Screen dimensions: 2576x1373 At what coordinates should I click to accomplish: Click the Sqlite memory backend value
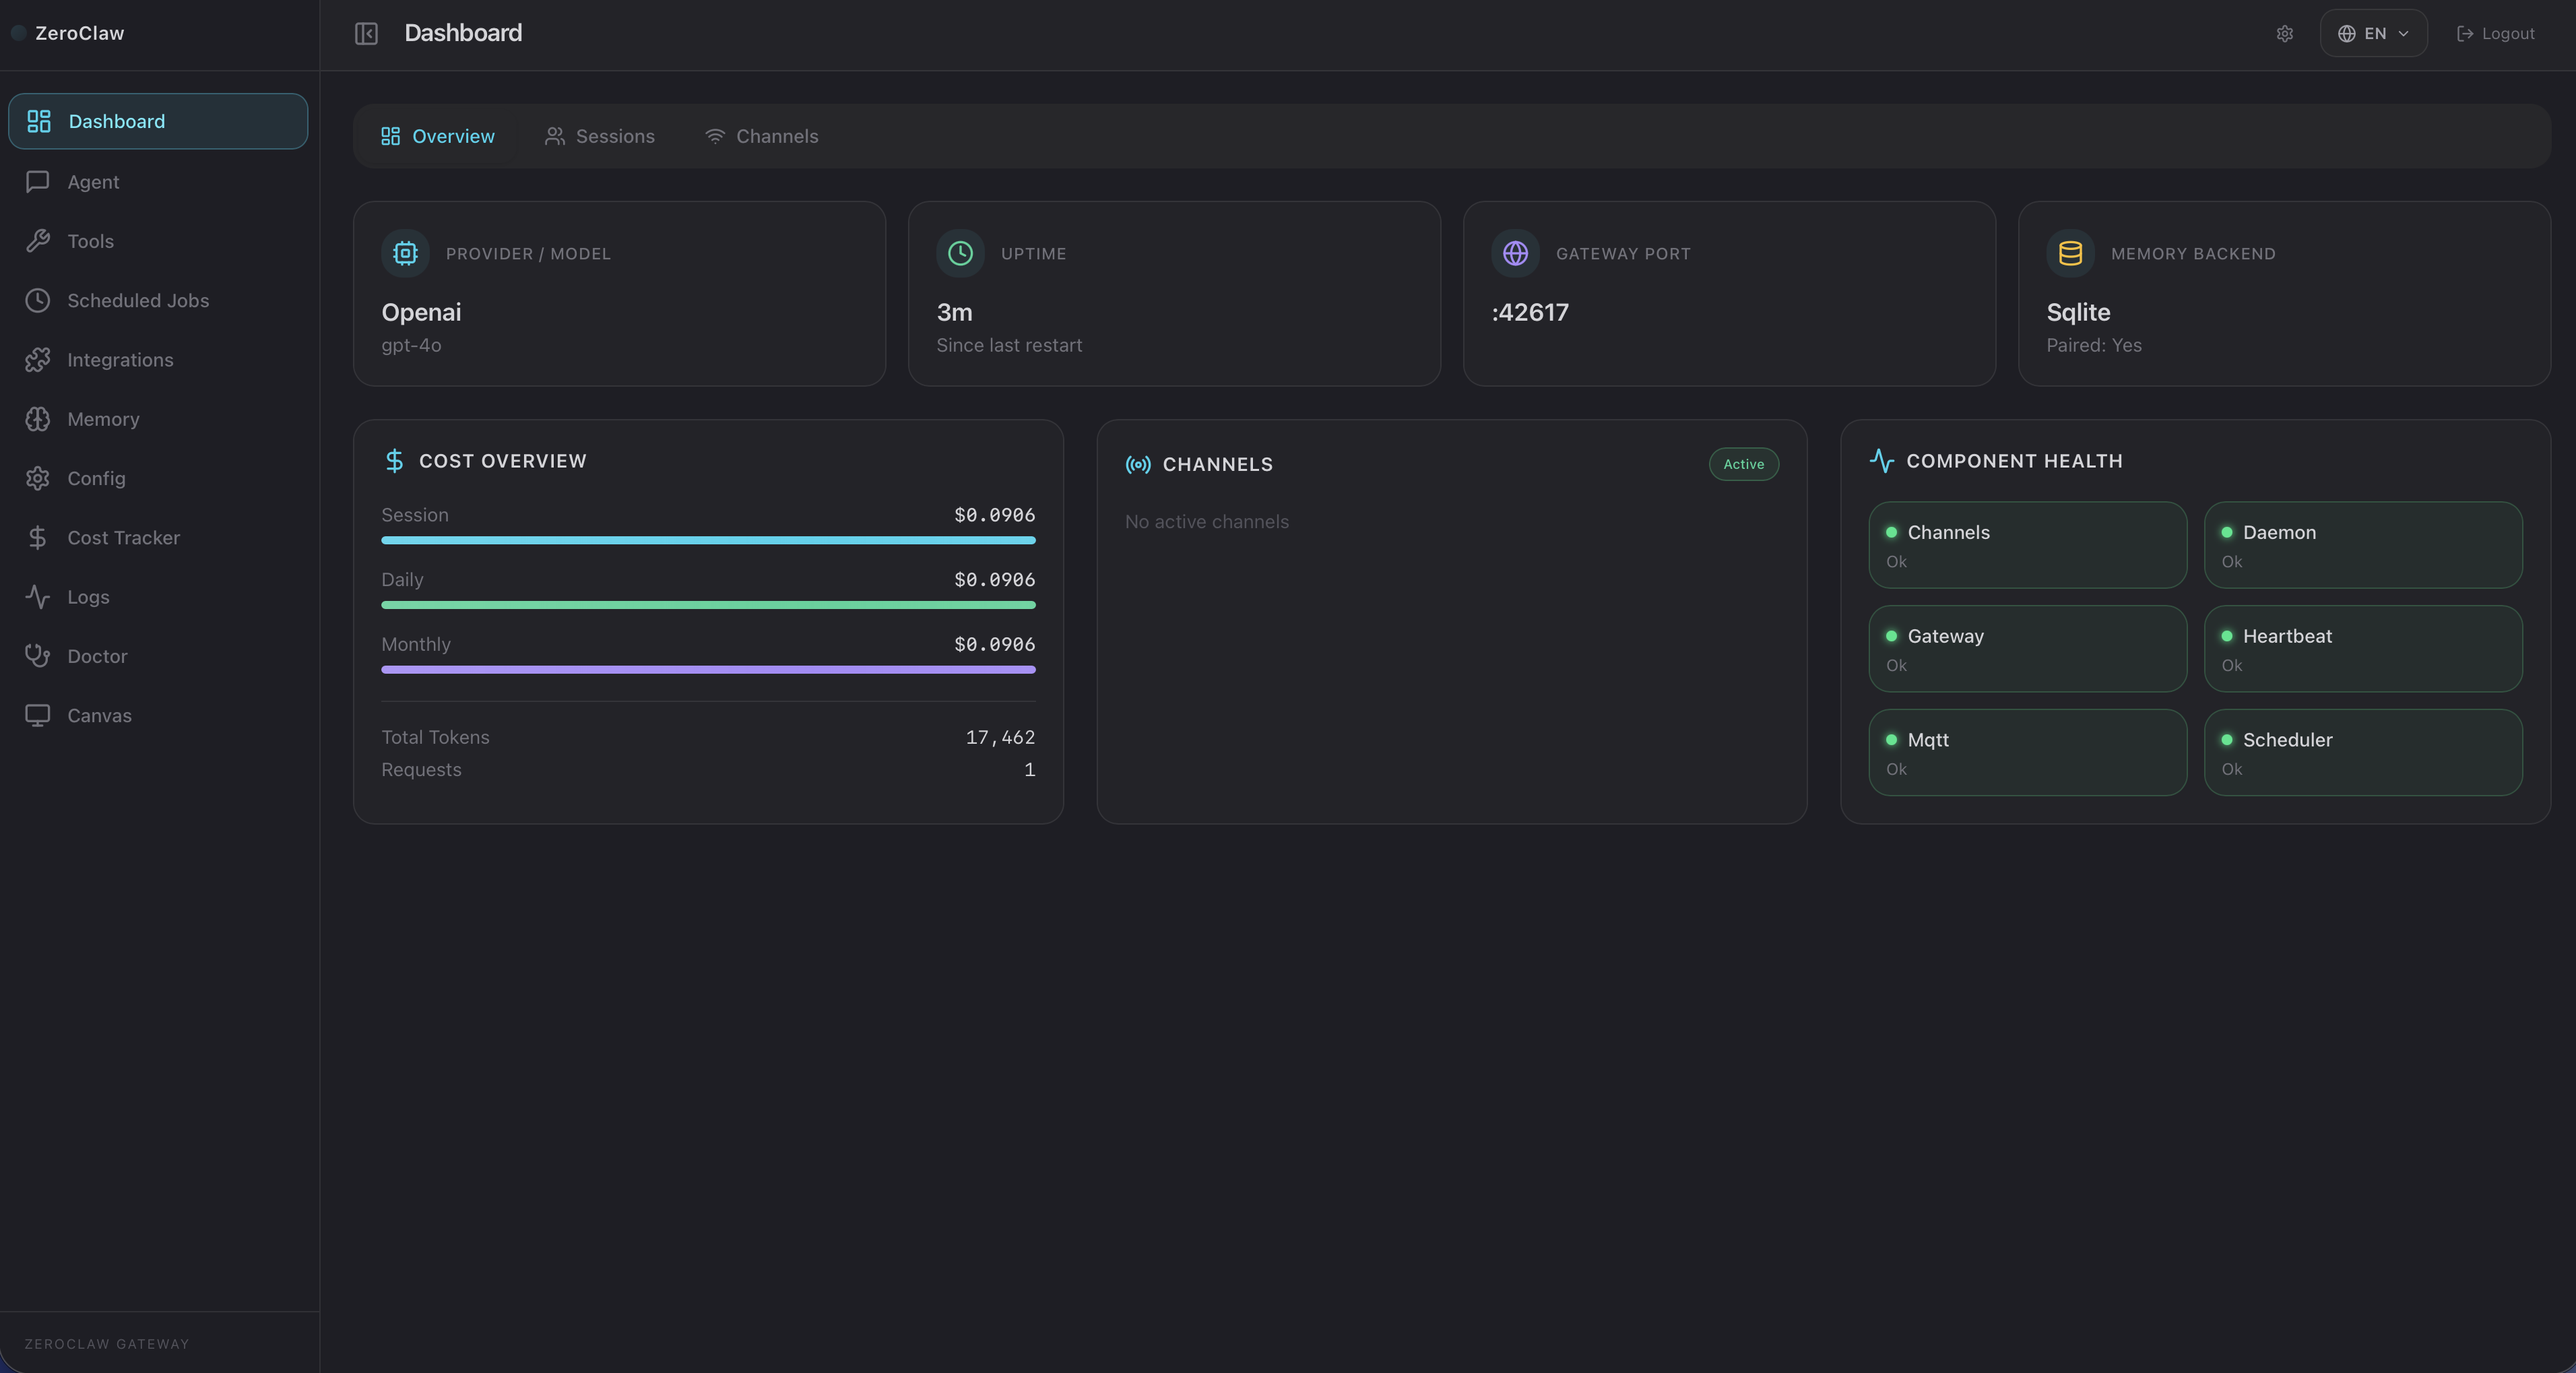2078,312
